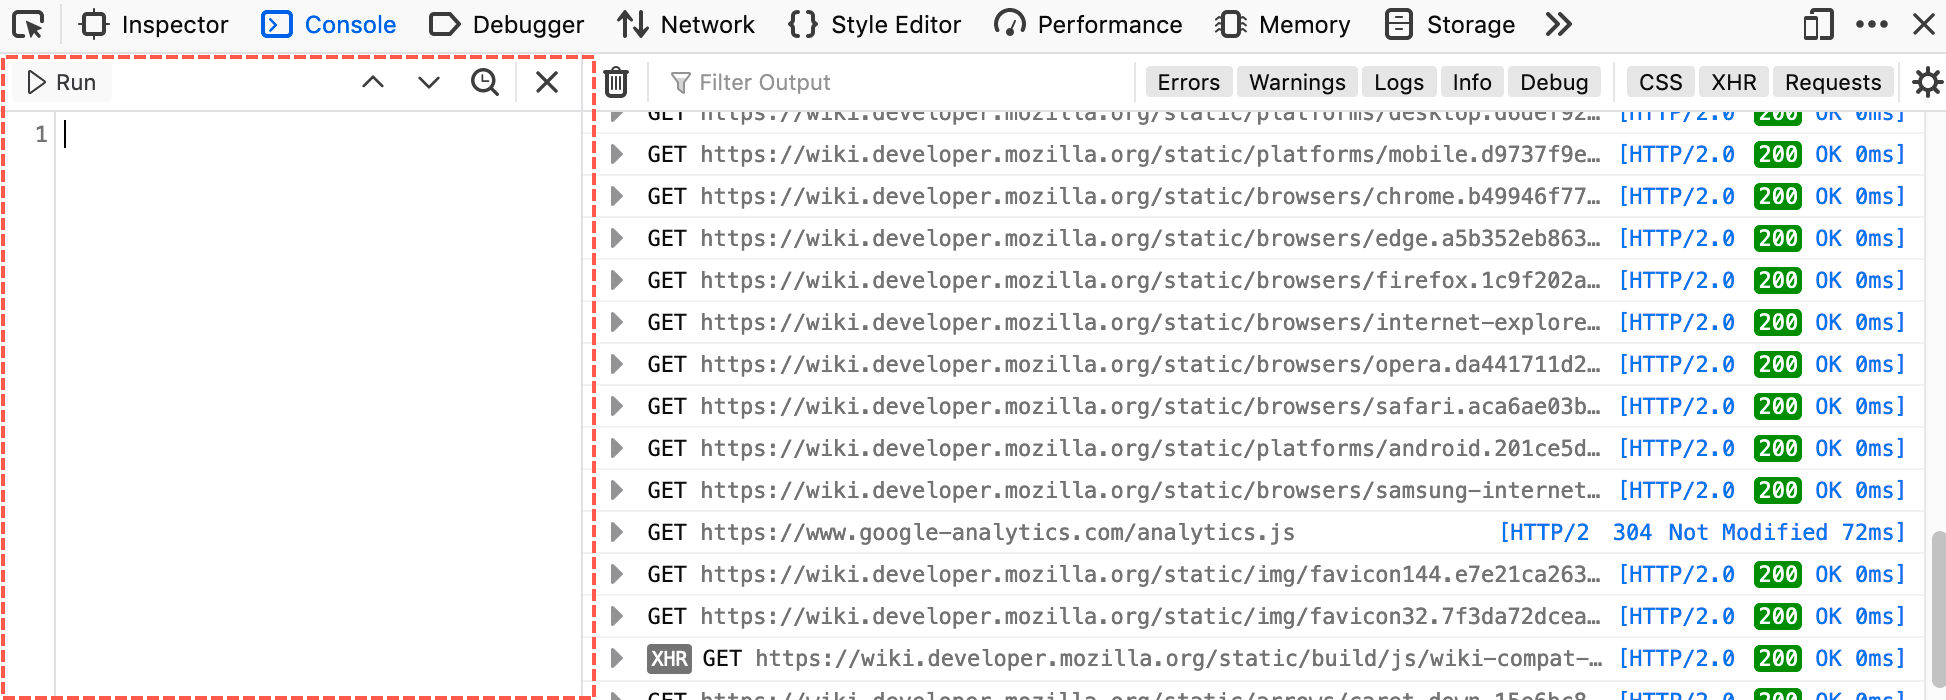Close the multi-line editor panel

click(547, 82)
